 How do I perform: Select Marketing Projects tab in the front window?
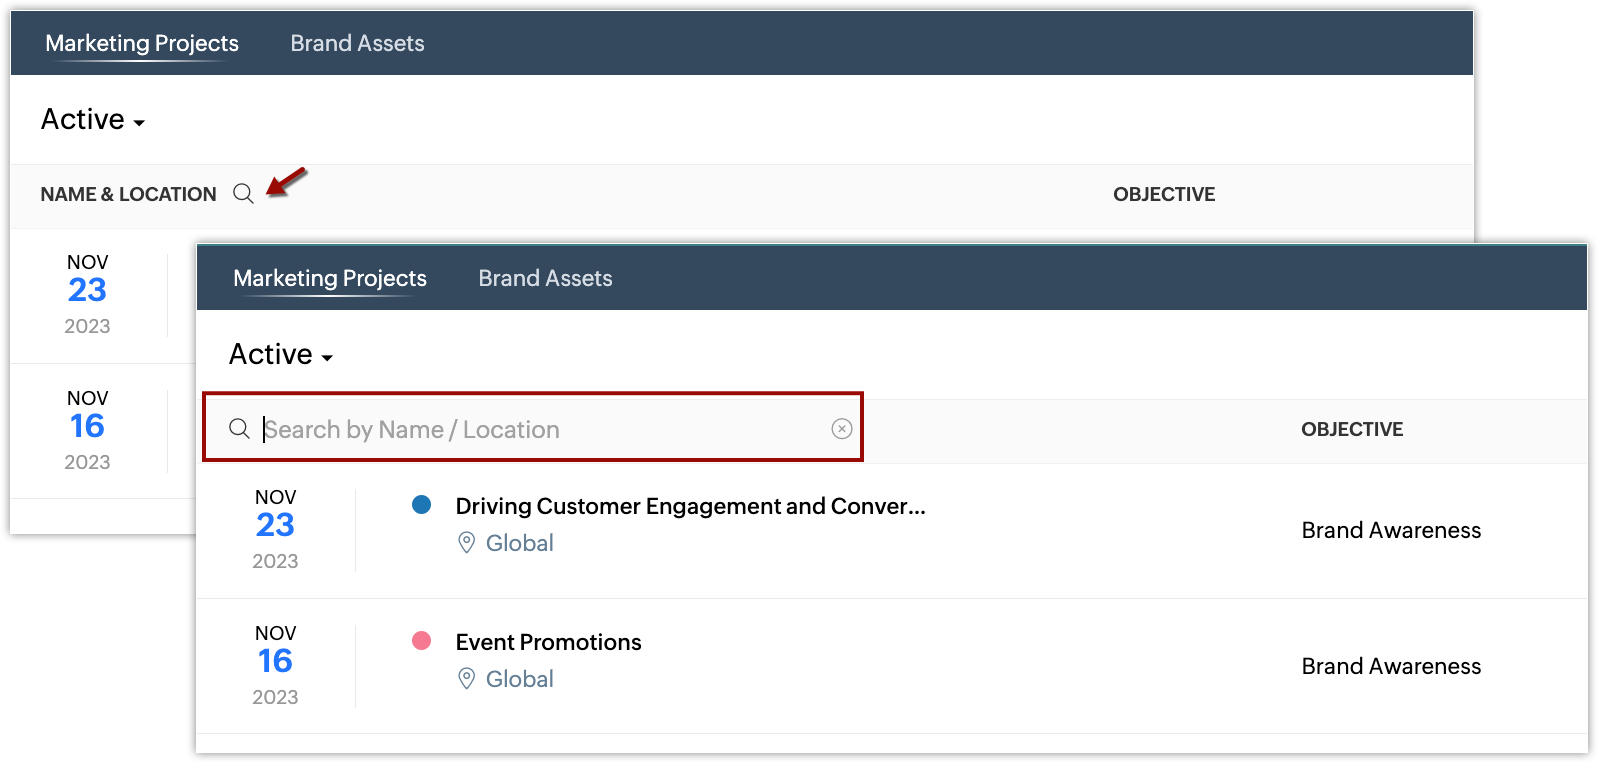[x=330, y=278]
